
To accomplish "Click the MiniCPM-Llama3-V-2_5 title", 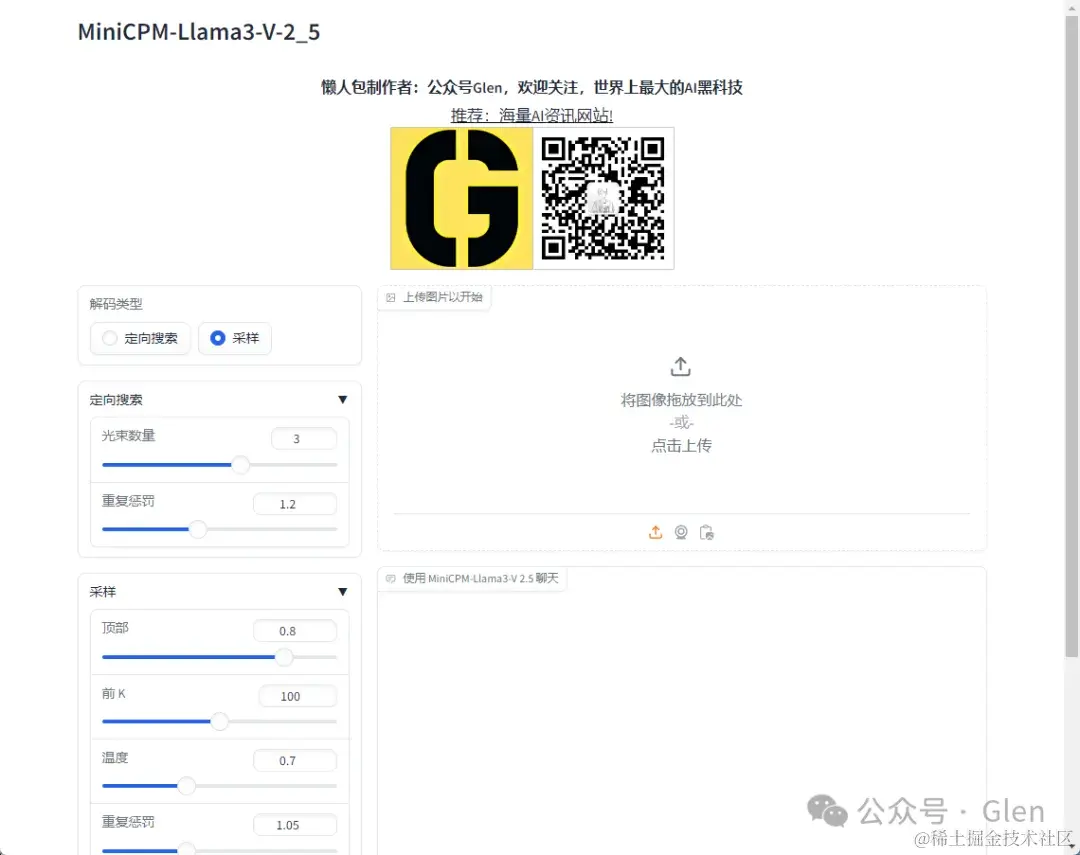I will tap(198, 32).
